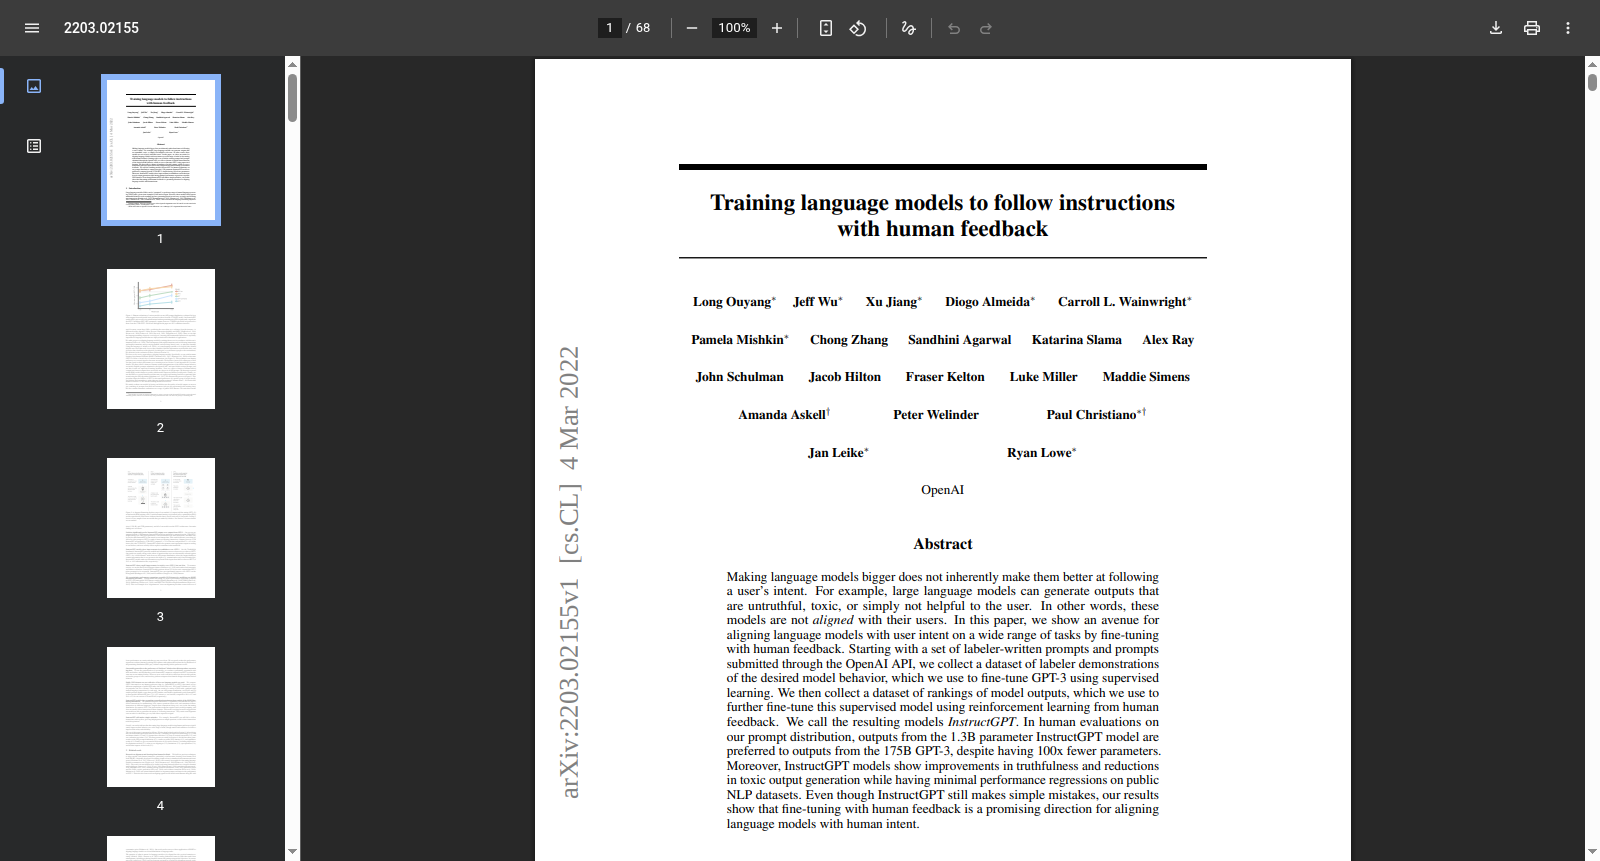Viewport: 1600px width, 861px height.
Task: Click author name 'Diogo Almeida'
Action: (987, 302)
